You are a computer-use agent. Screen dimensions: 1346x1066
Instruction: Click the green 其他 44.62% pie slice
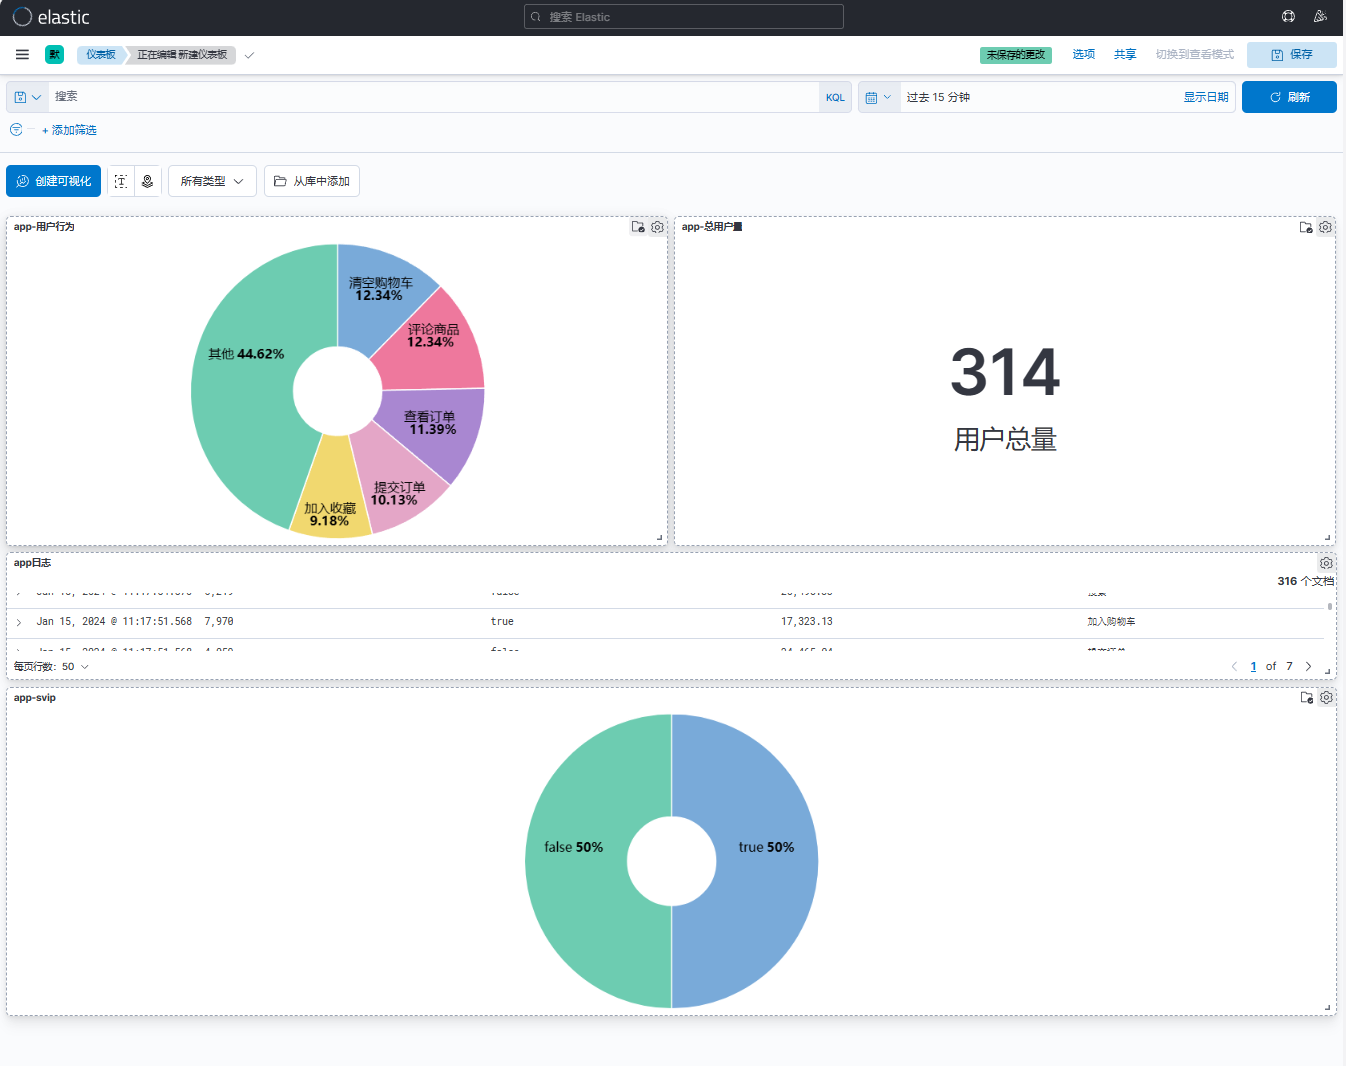pyautogui.click(x=240, y=400)
